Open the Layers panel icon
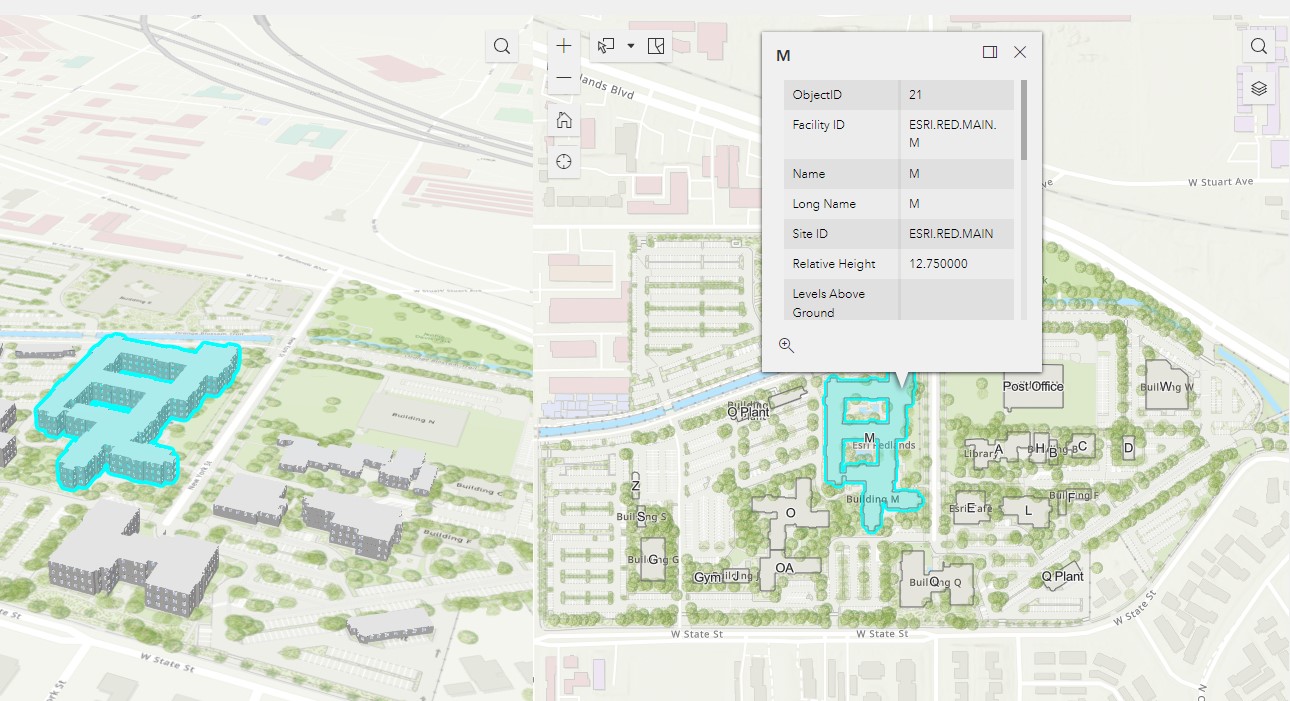The width and height of the screenshot is (1290, 701). point(1258,88)
